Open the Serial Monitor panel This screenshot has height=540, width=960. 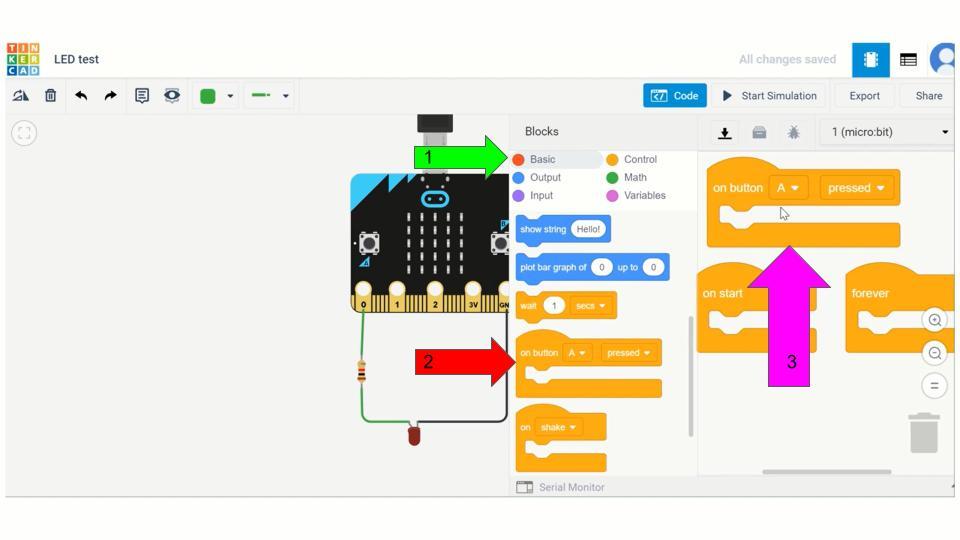[x=560, y=487]
